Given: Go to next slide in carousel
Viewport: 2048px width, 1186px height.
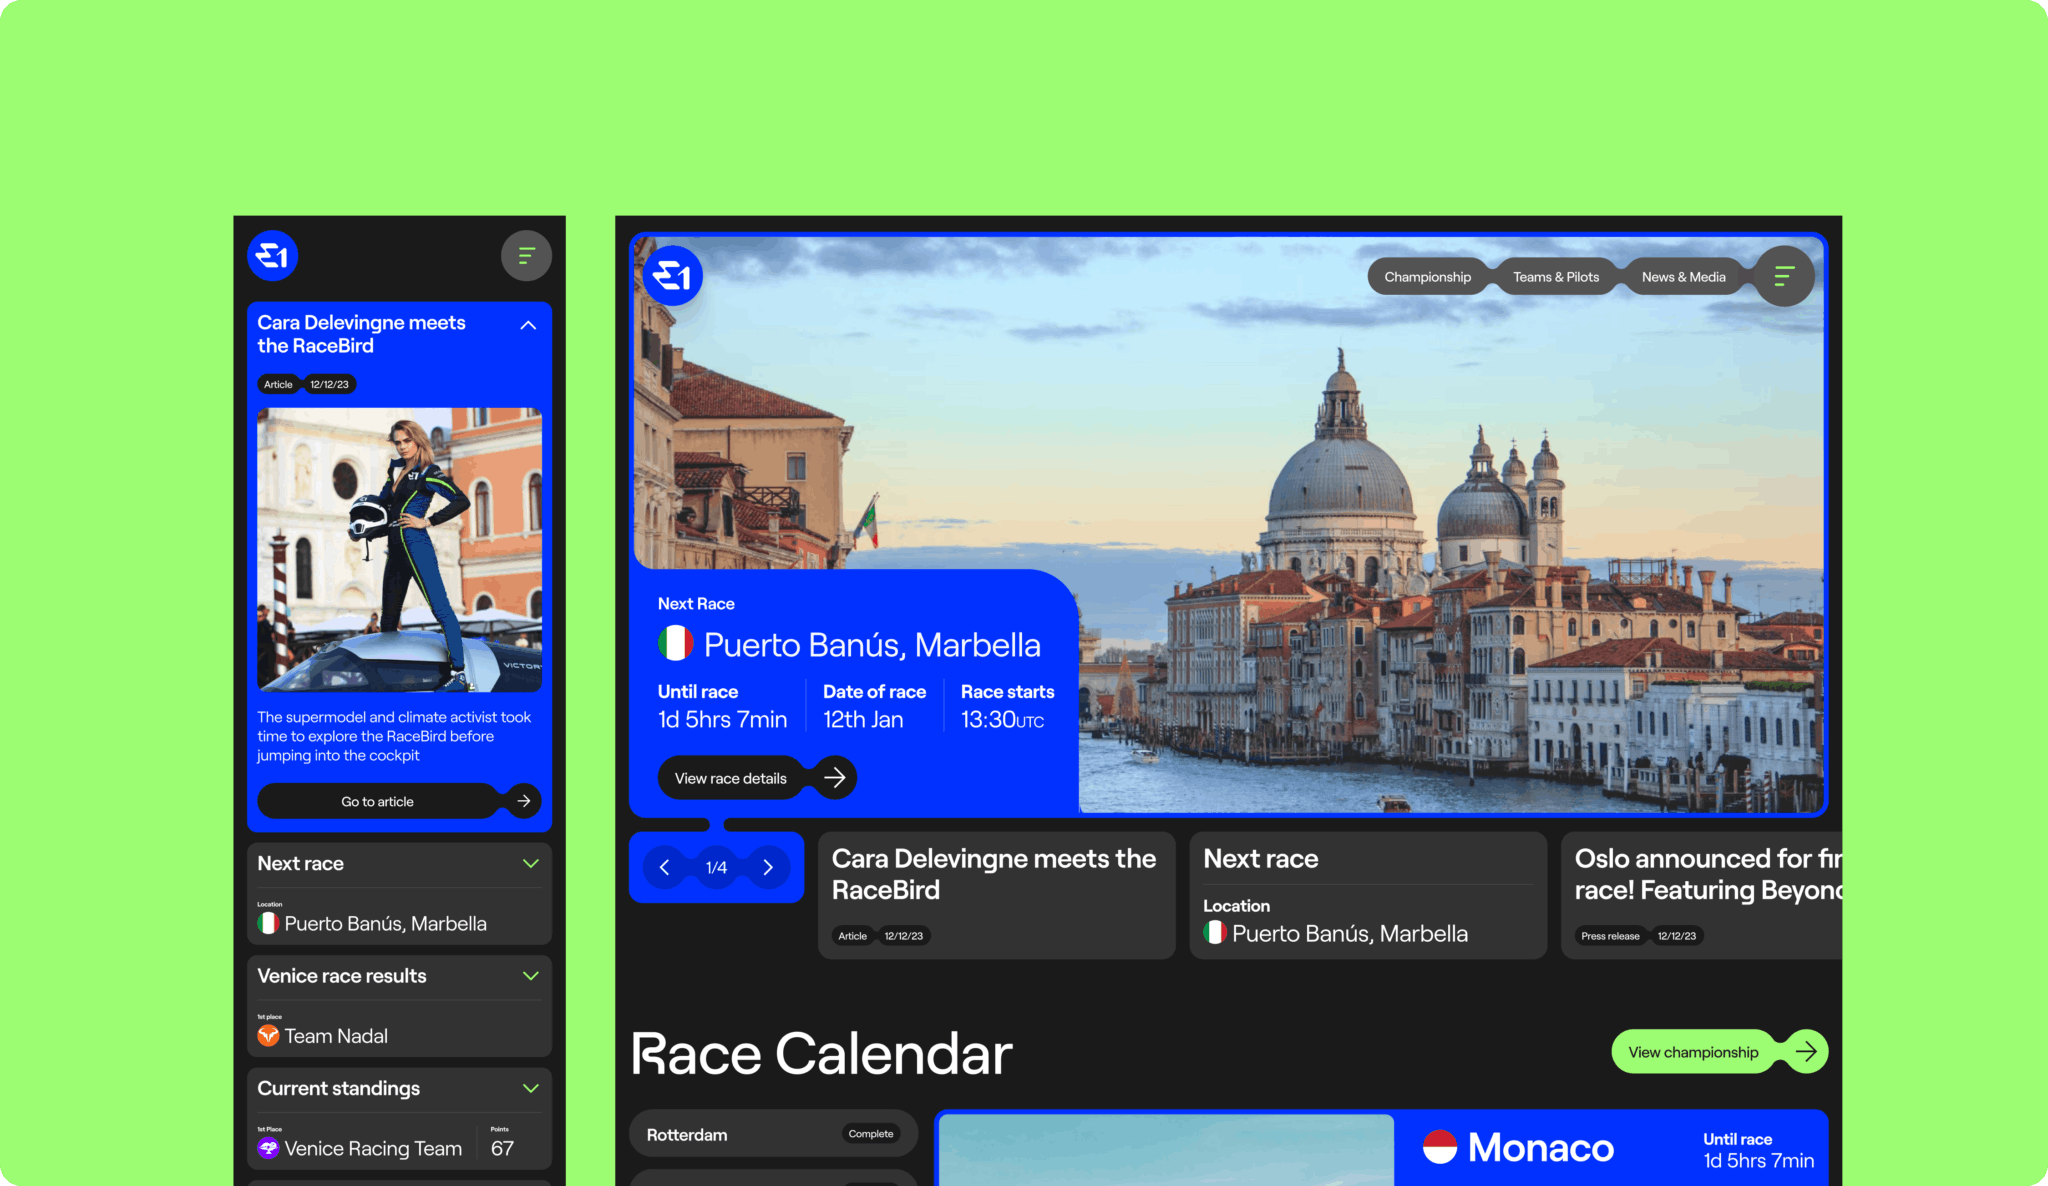Looking at the screenshot, I should point(768,867).
